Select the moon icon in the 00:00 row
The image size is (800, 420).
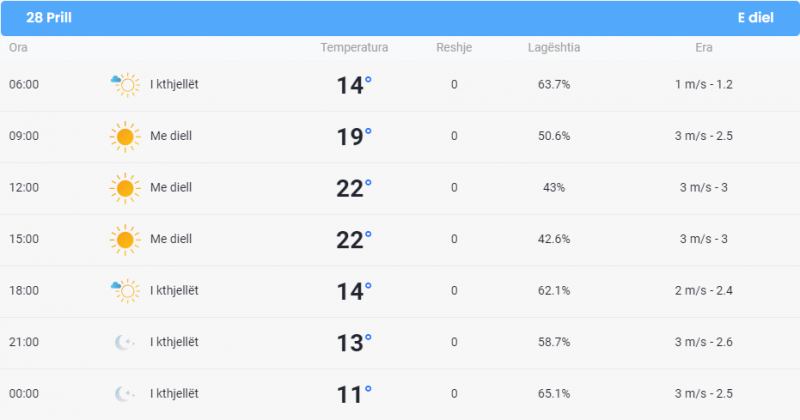pos(124,394)
